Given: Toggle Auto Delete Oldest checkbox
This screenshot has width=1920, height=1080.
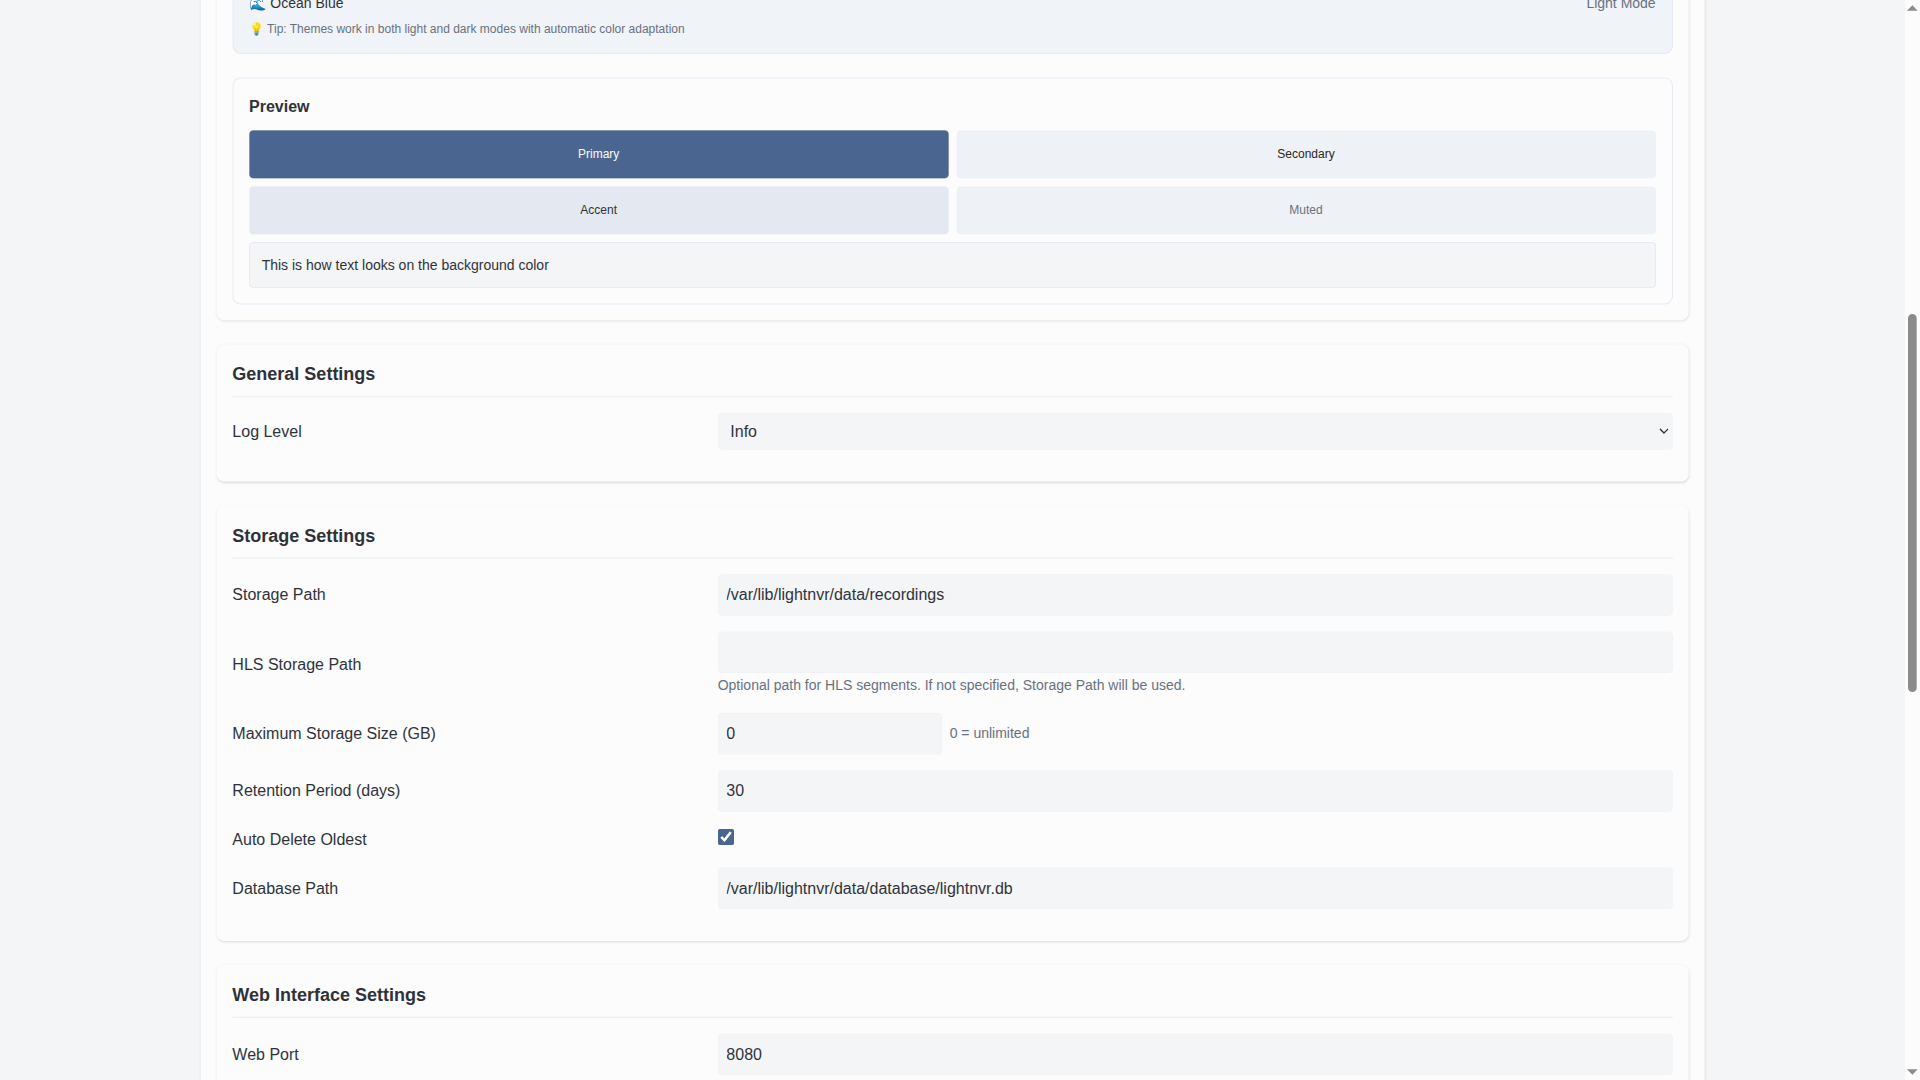Looking at the screenshot, I should tap(726, 837).
